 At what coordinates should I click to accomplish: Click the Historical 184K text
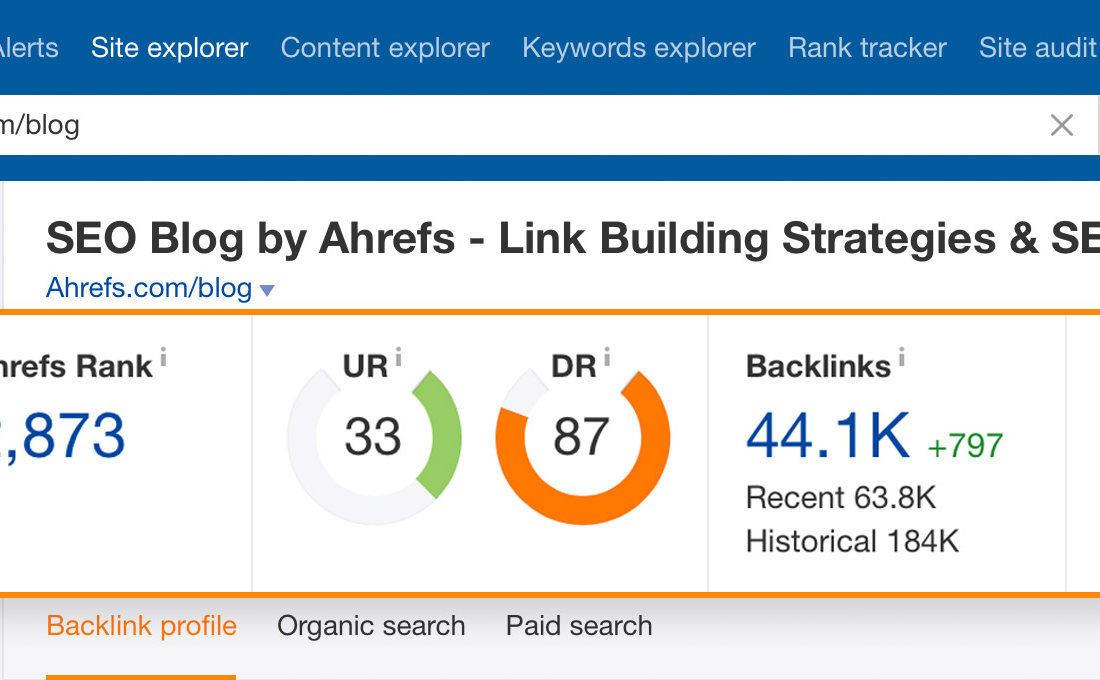[x=852, y=541]
